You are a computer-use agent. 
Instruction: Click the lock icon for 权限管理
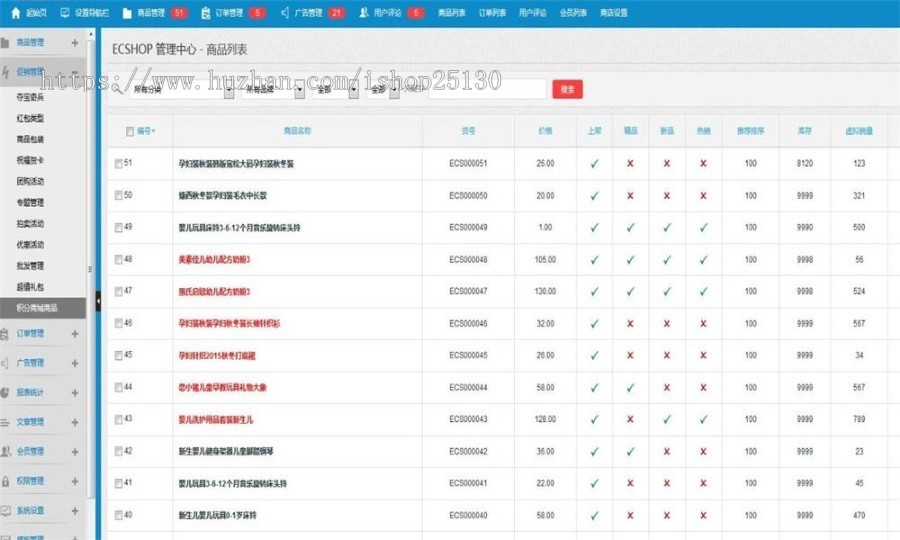(5, 481)
